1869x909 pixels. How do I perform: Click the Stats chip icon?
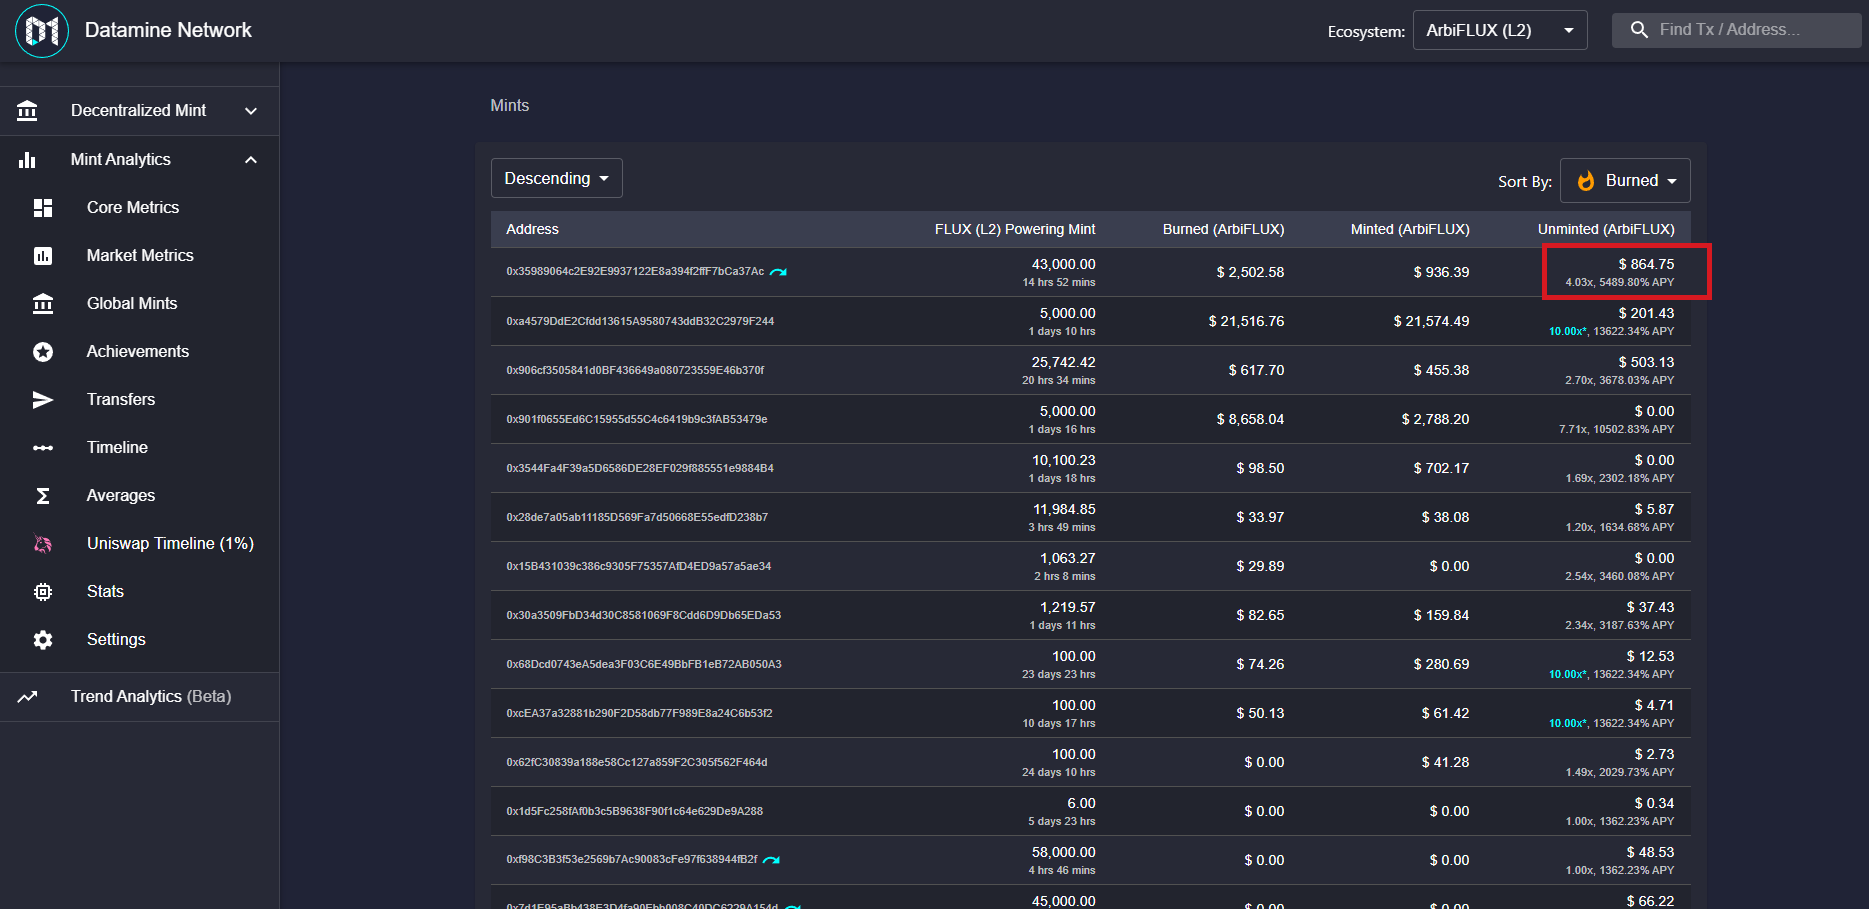(x=43, y=592)
